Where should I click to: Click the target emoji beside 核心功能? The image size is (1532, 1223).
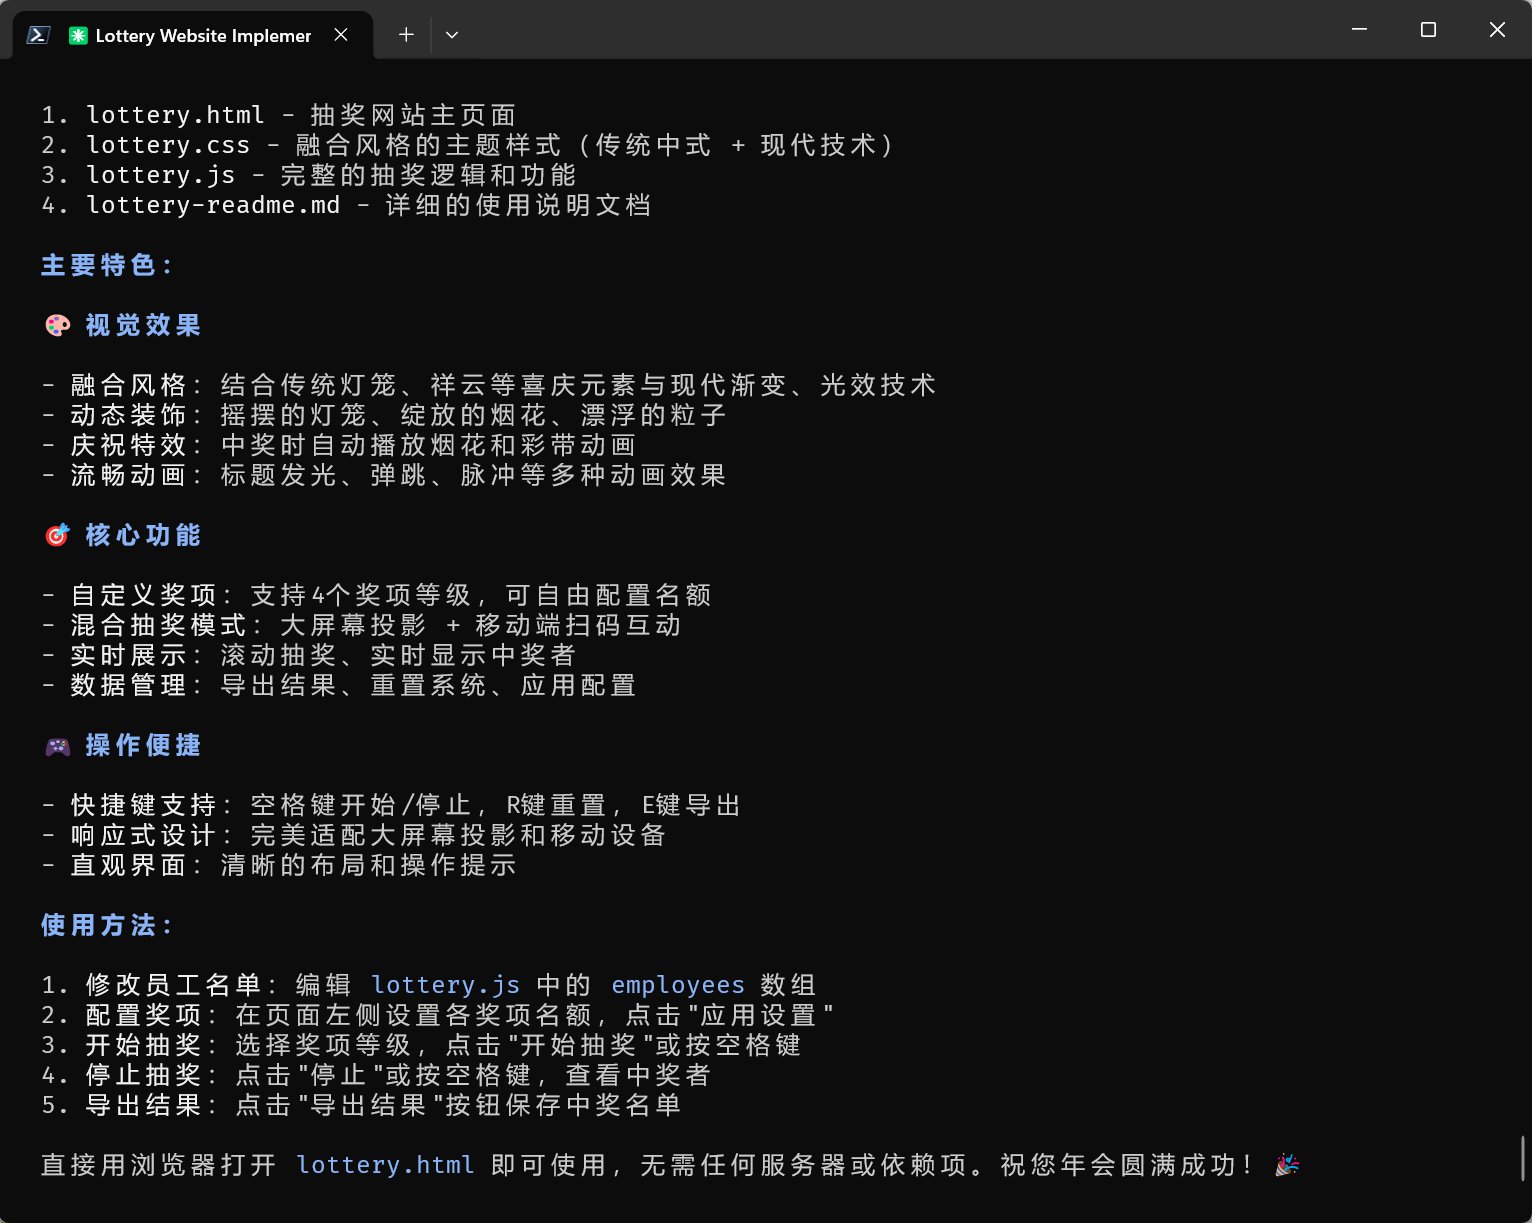pyautogui.click(x=58, y=536)
